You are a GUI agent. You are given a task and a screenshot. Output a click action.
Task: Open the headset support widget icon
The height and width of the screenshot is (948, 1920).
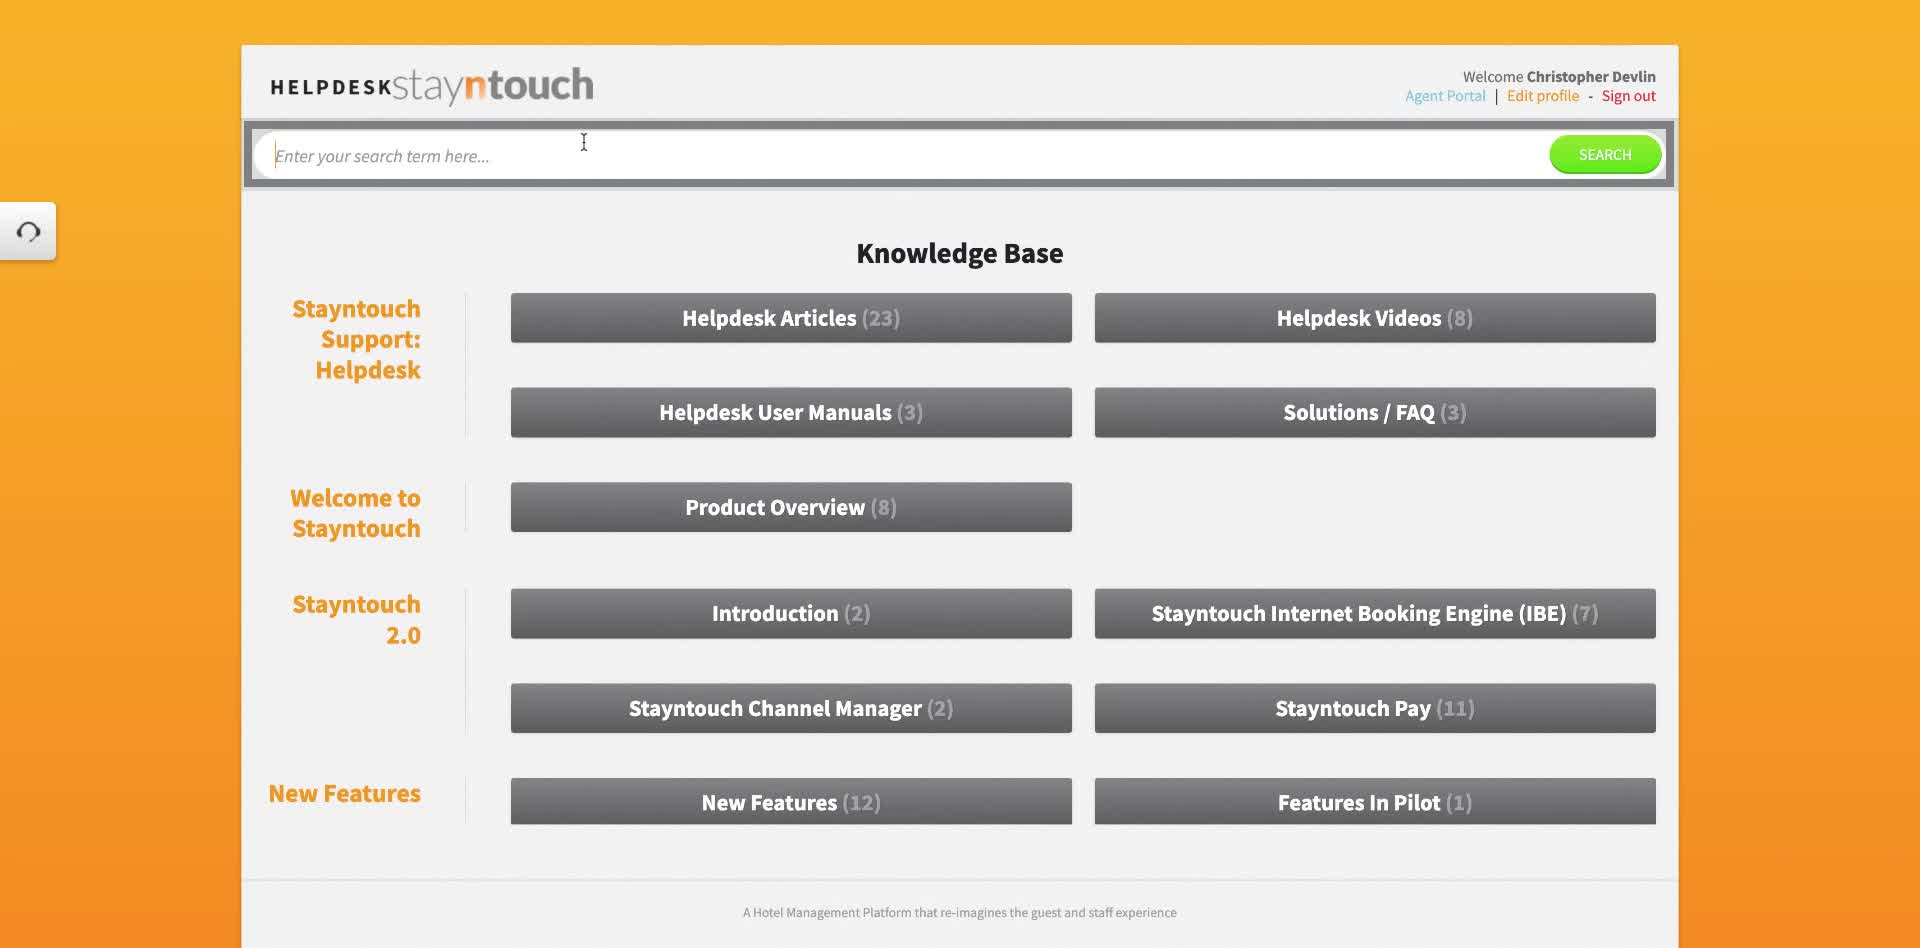tap(28, 232)
